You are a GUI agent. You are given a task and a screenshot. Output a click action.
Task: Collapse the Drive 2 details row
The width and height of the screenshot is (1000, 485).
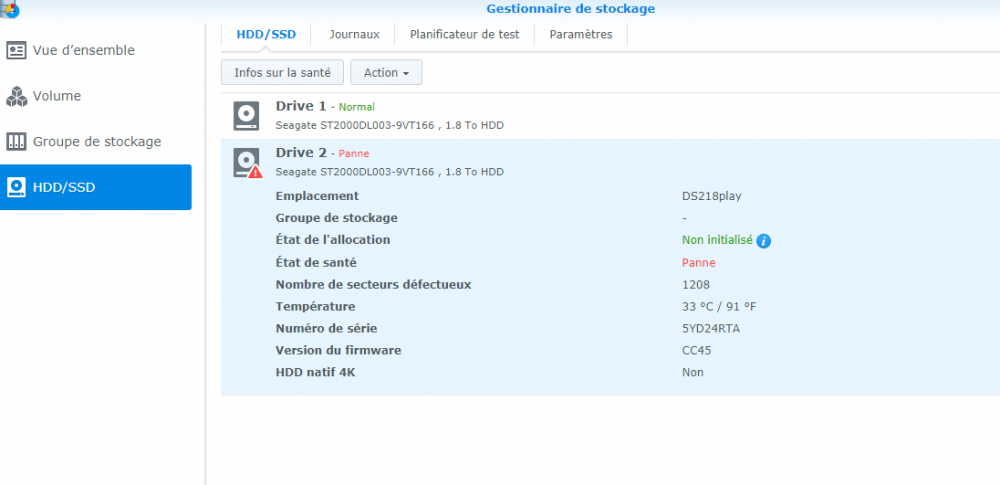tap(610, 162)
